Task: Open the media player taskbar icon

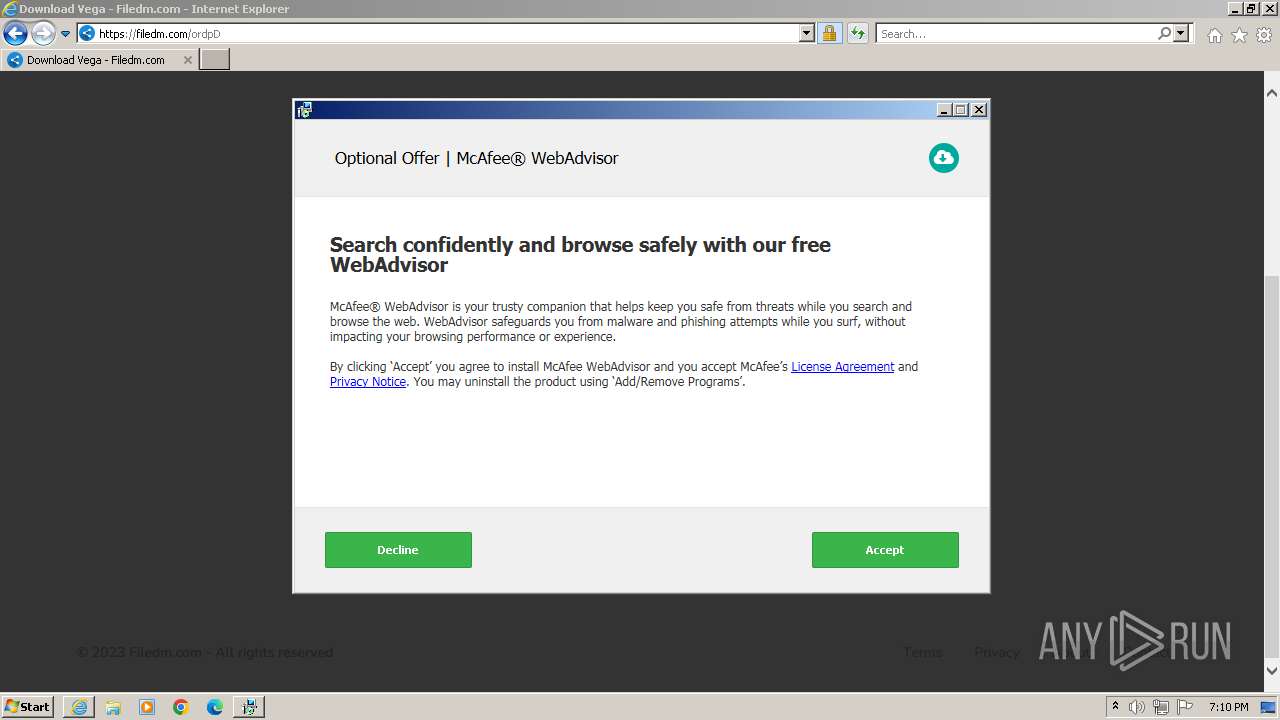Action: coord(147,707)
